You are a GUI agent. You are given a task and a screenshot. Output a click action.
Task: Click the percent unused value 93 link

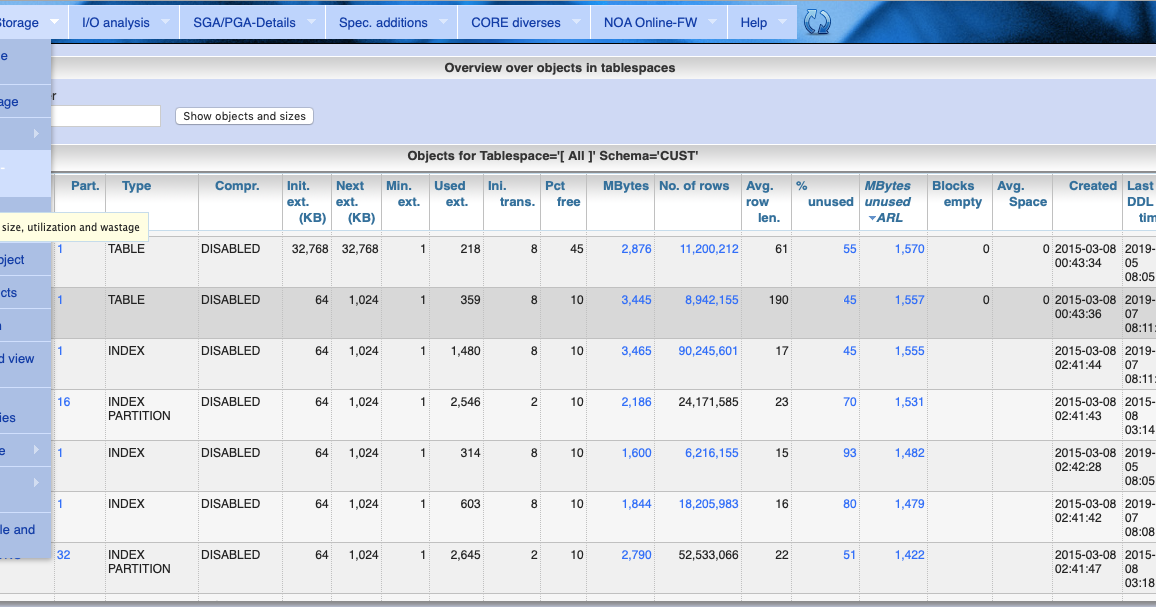(x=850, y=453)
